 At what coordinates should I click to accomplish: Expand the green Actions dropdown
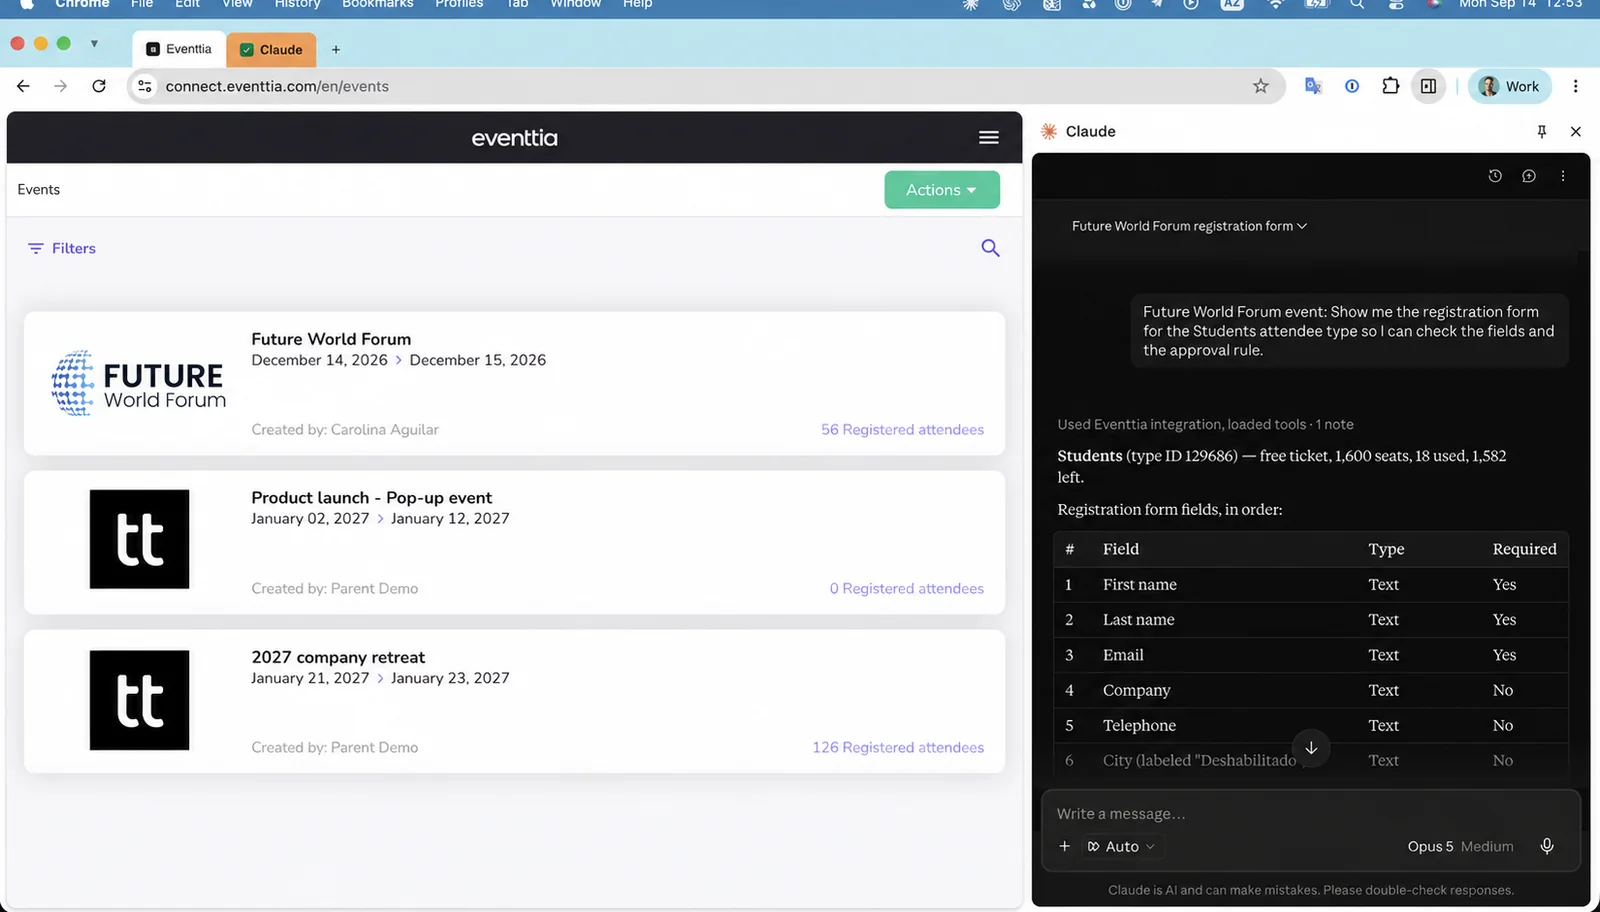click(x=942, y=190)
